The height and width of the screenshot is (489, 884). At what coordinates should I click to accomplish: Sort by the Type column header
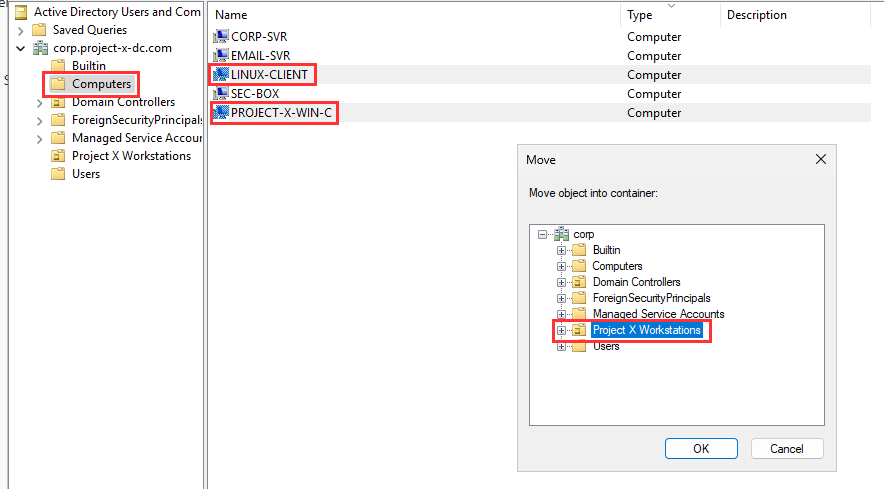(640, 15)
